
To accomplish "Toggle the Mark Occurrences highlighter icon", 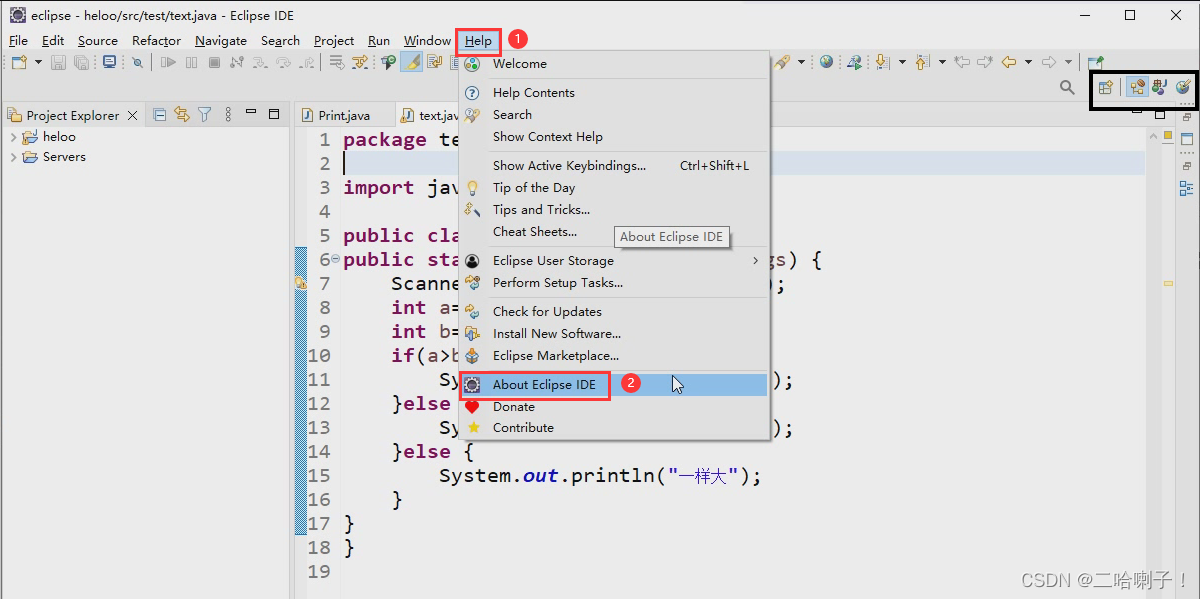I will pyautogui.click(x=411, y=62).
